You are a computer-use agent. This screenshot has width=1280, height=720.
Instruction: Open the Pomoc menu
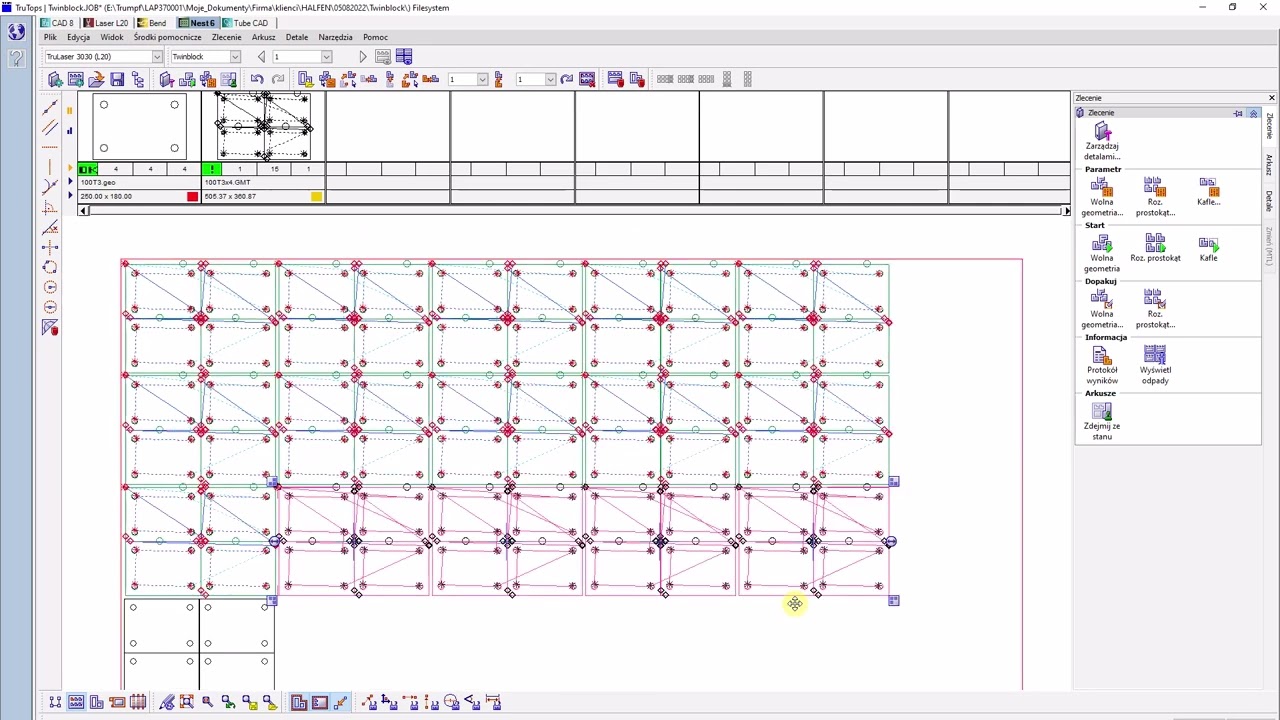point(375,37)
